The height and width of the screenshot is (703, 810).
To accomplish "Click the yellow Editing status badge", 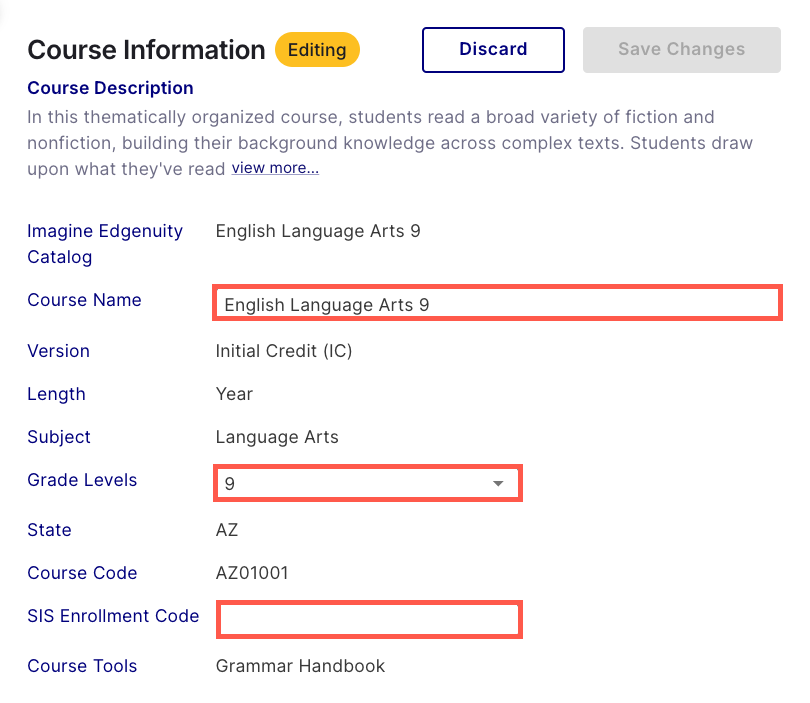I will coord(317,49).
